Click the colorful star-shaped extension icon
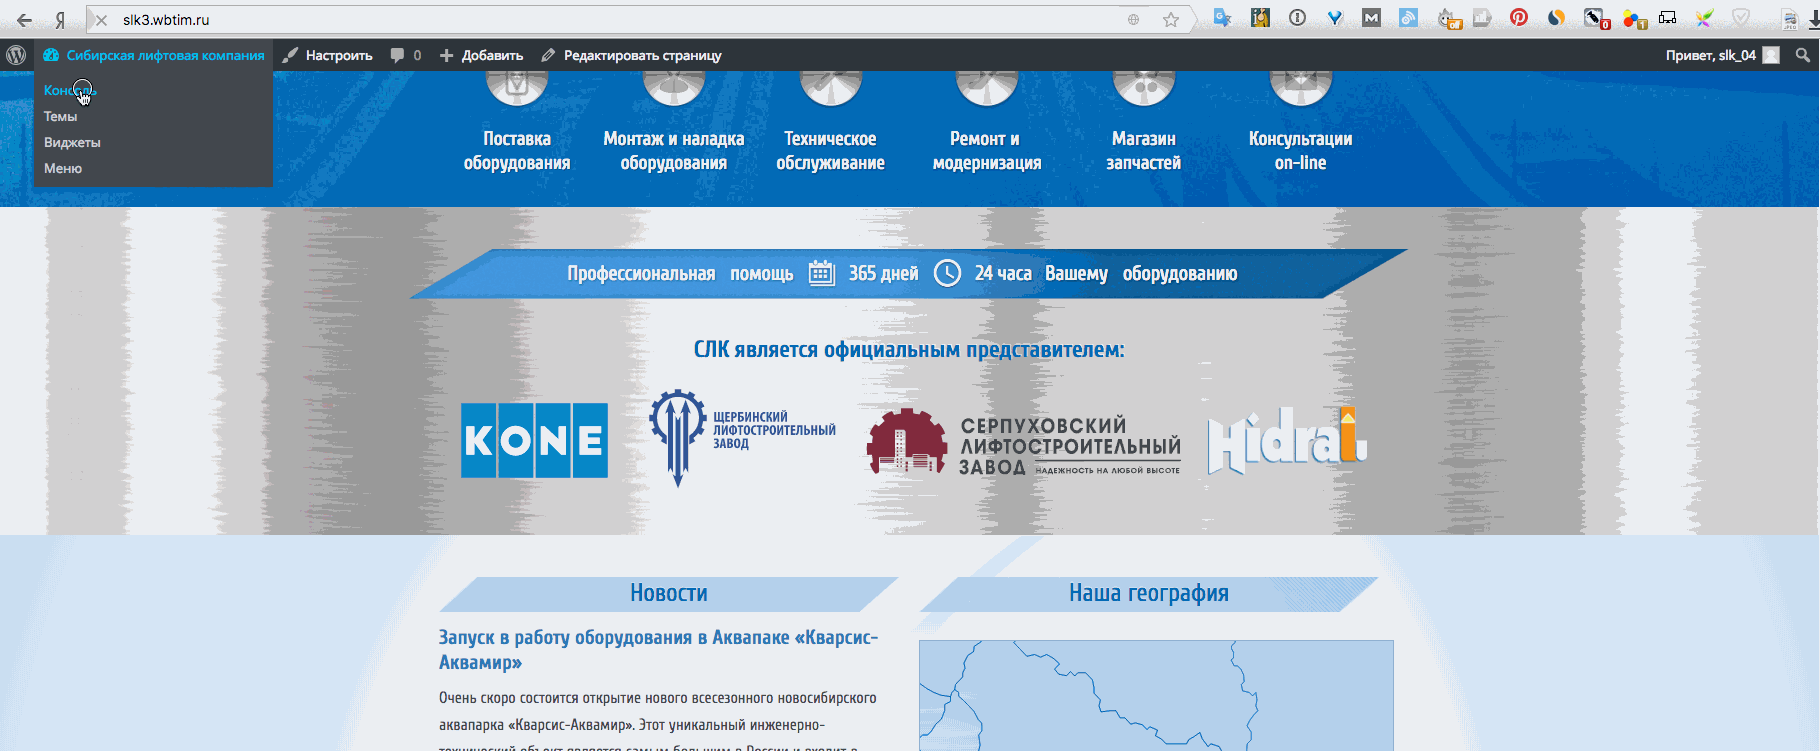The height and width of the screenshot is (751, 1820). click(x=1704, y=17)
